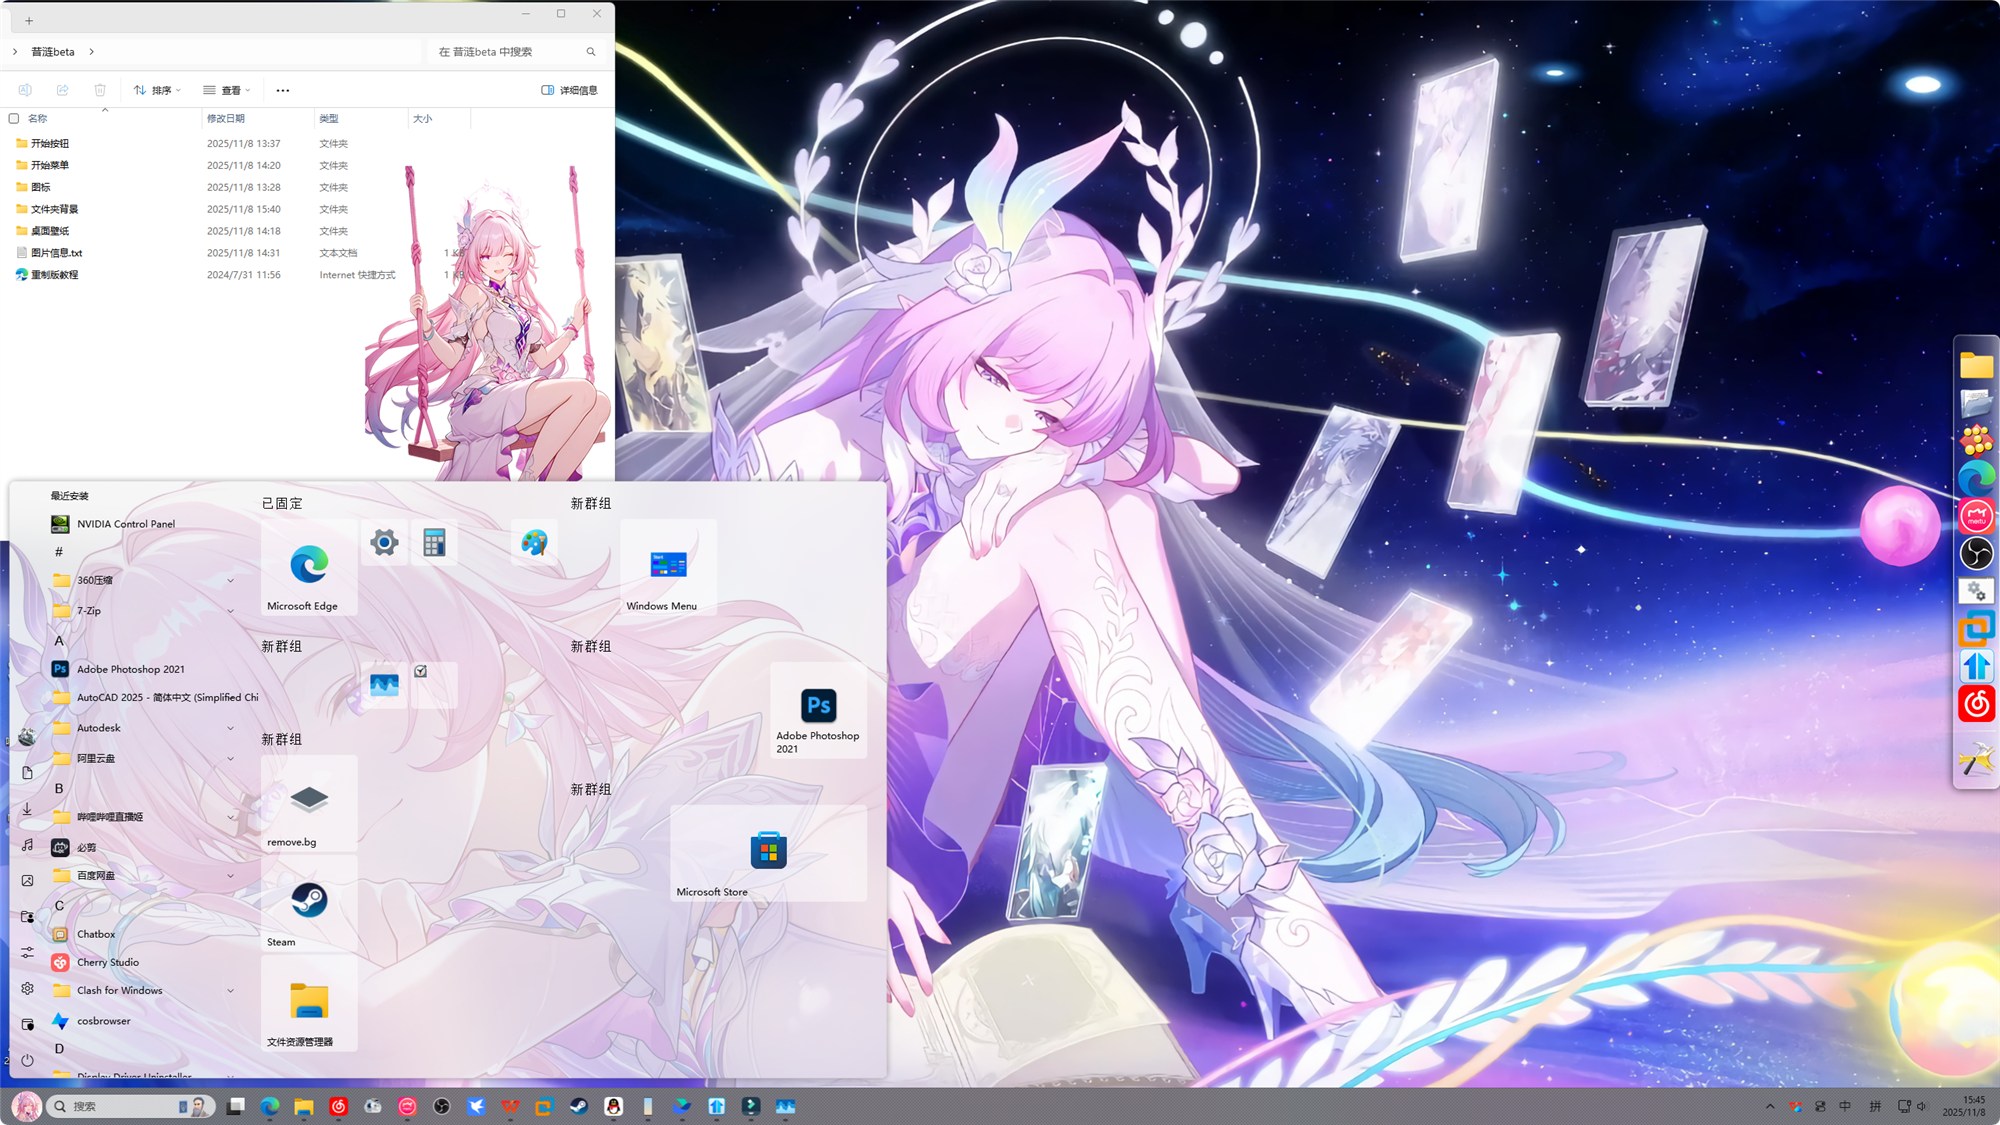Open the Paint palette tile
Viewport: 2000px width, 1125px height.
point(534,543)
